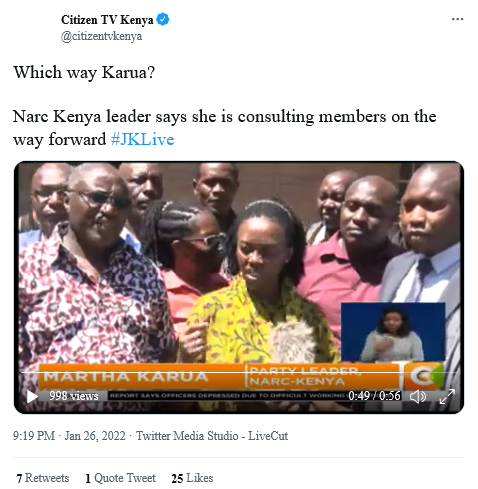Click the sign language interpreter inset
Image resolution: width=478 pixels, height=489 pixels.
click(393, 332)
